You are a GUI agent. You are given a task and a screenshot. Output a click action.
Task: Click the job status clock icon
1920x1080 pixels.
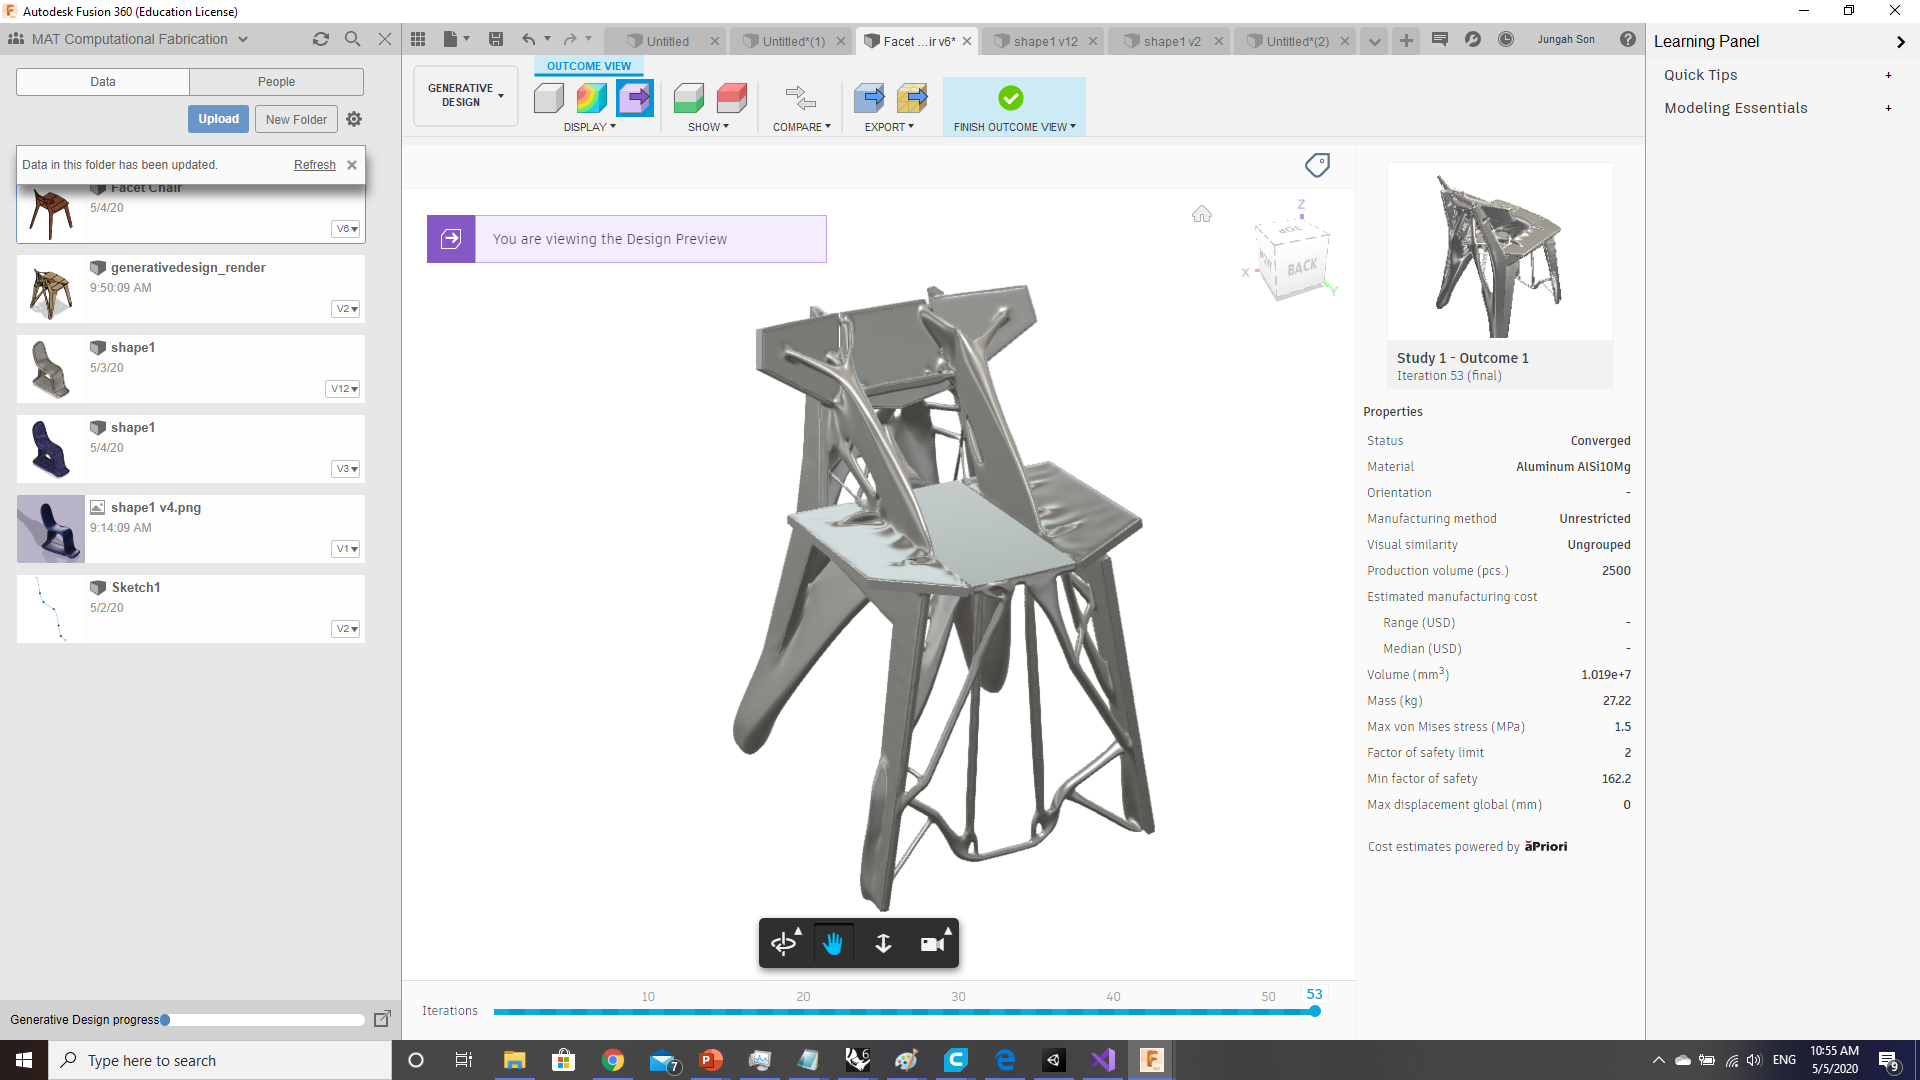coord(1506,39)
